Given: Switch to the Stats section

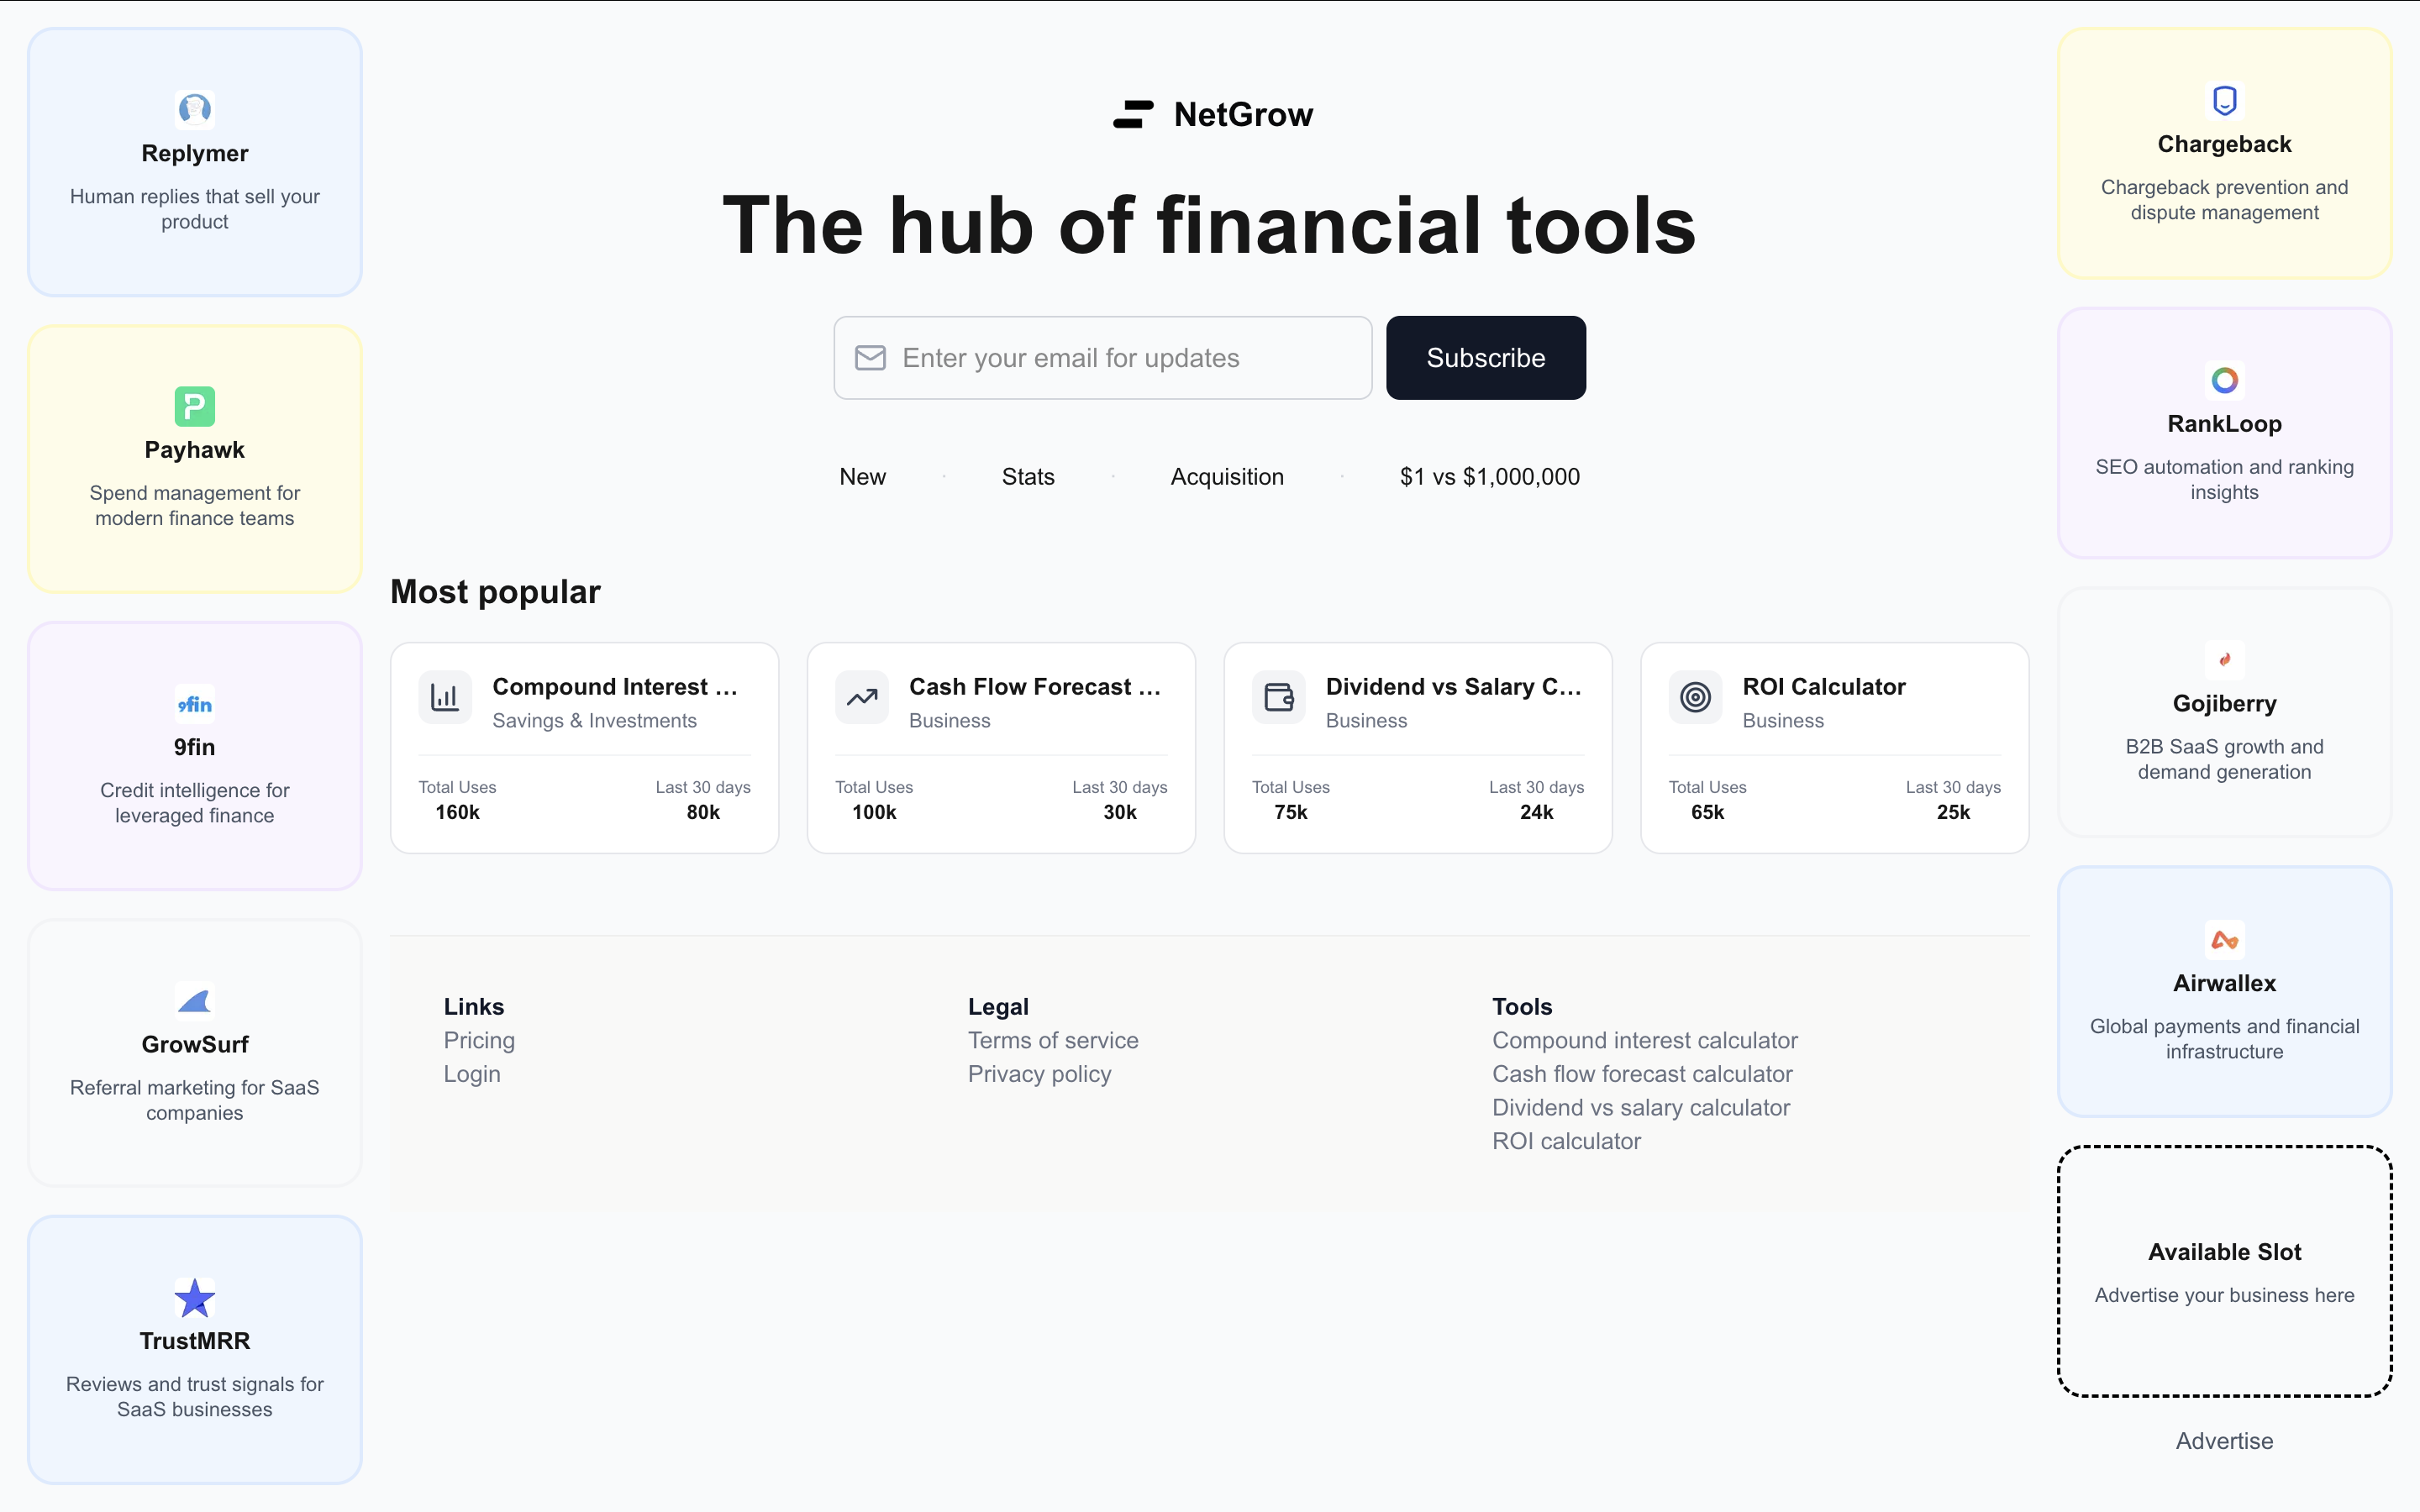Looking at the screenshot, I should [x=1027, y=476].
